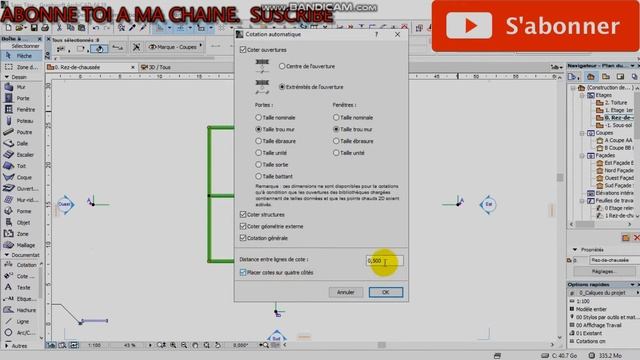The image size is (640, 360).
Task: Switch to the 3D / Tous tab
Action: pos(156,67)
